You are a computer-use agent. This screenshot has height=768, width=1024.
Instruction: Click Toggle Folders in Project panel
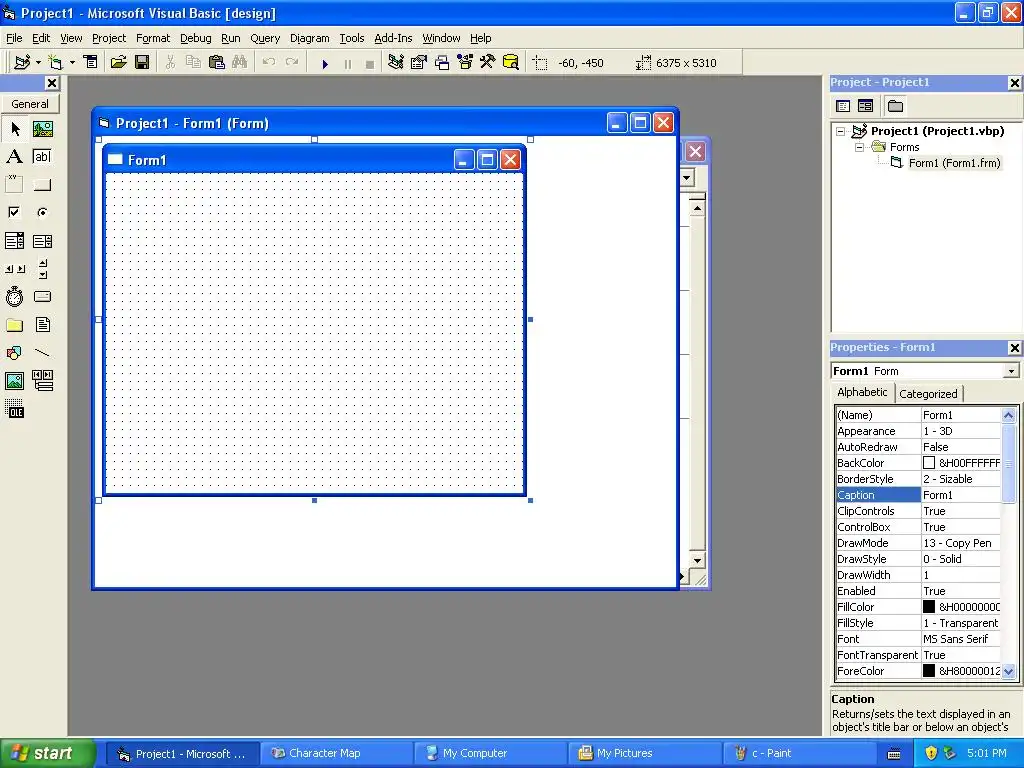pyautogui.click(x=895, y=106)
